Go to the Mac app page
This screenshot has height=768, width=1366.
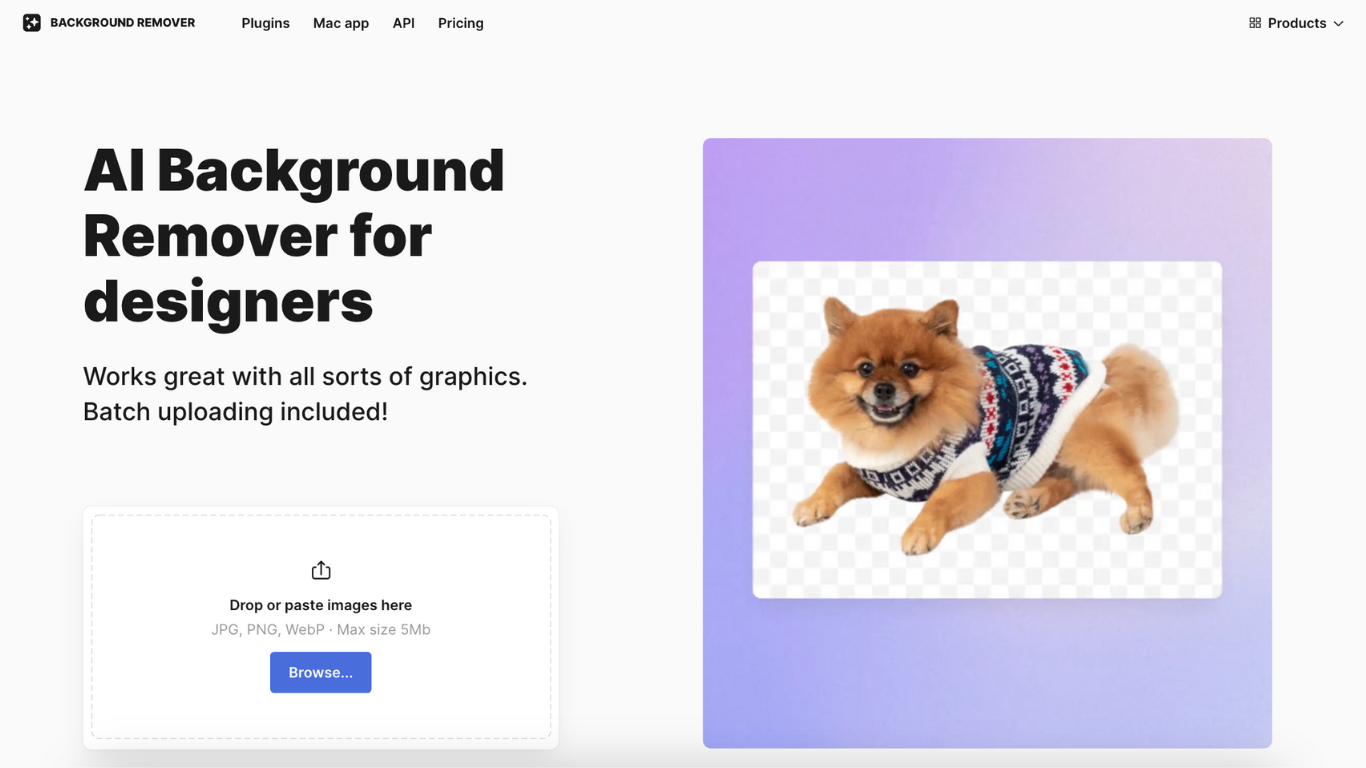tap(340, 23)
